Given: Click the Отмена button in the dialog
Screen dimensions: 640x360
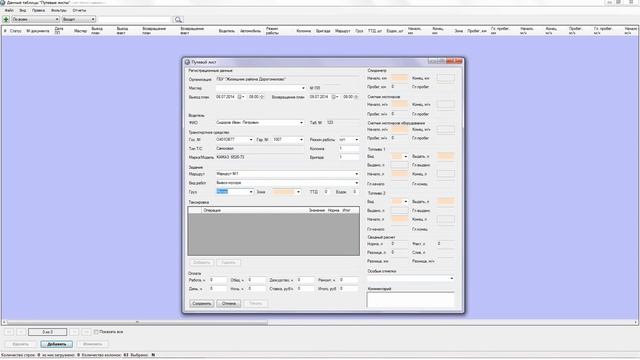Looking at the screenshot, I should 229,303.
